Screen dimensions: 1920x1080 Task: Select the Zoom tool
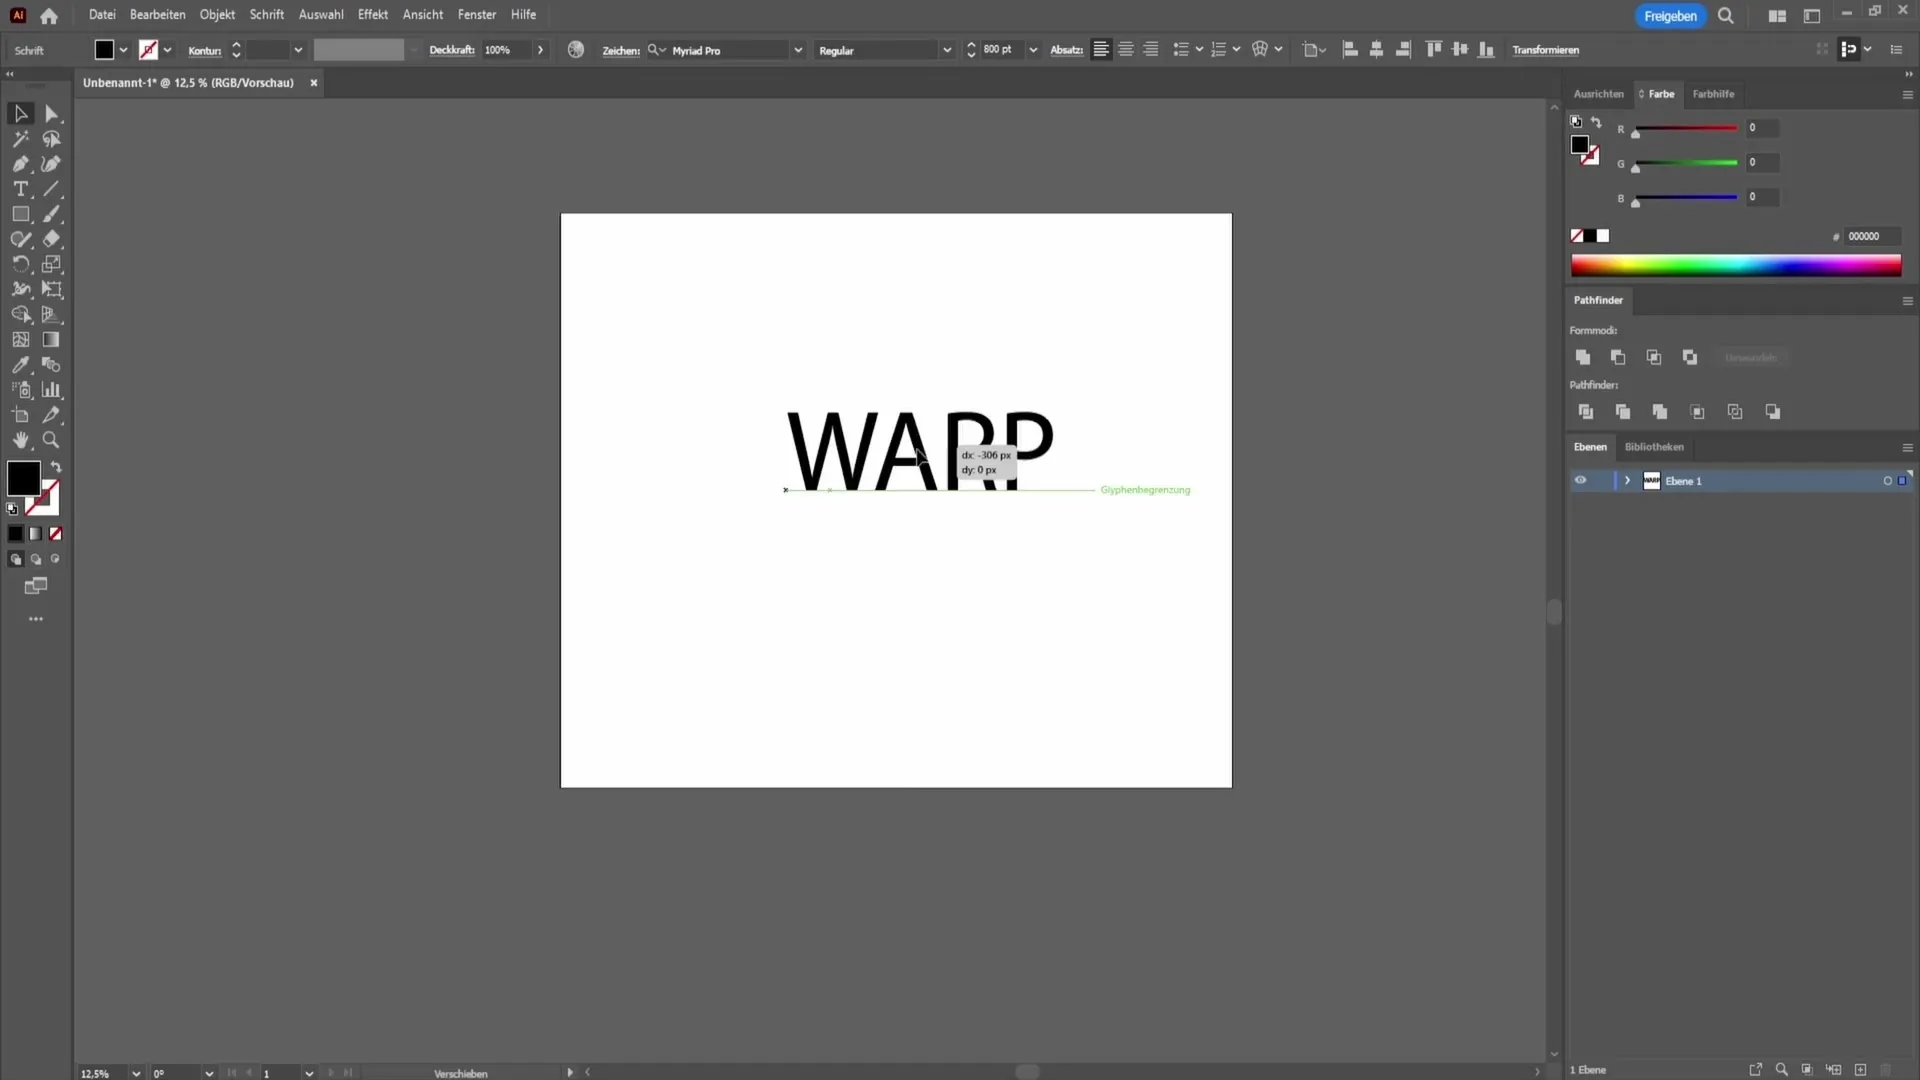click(50, 439)
